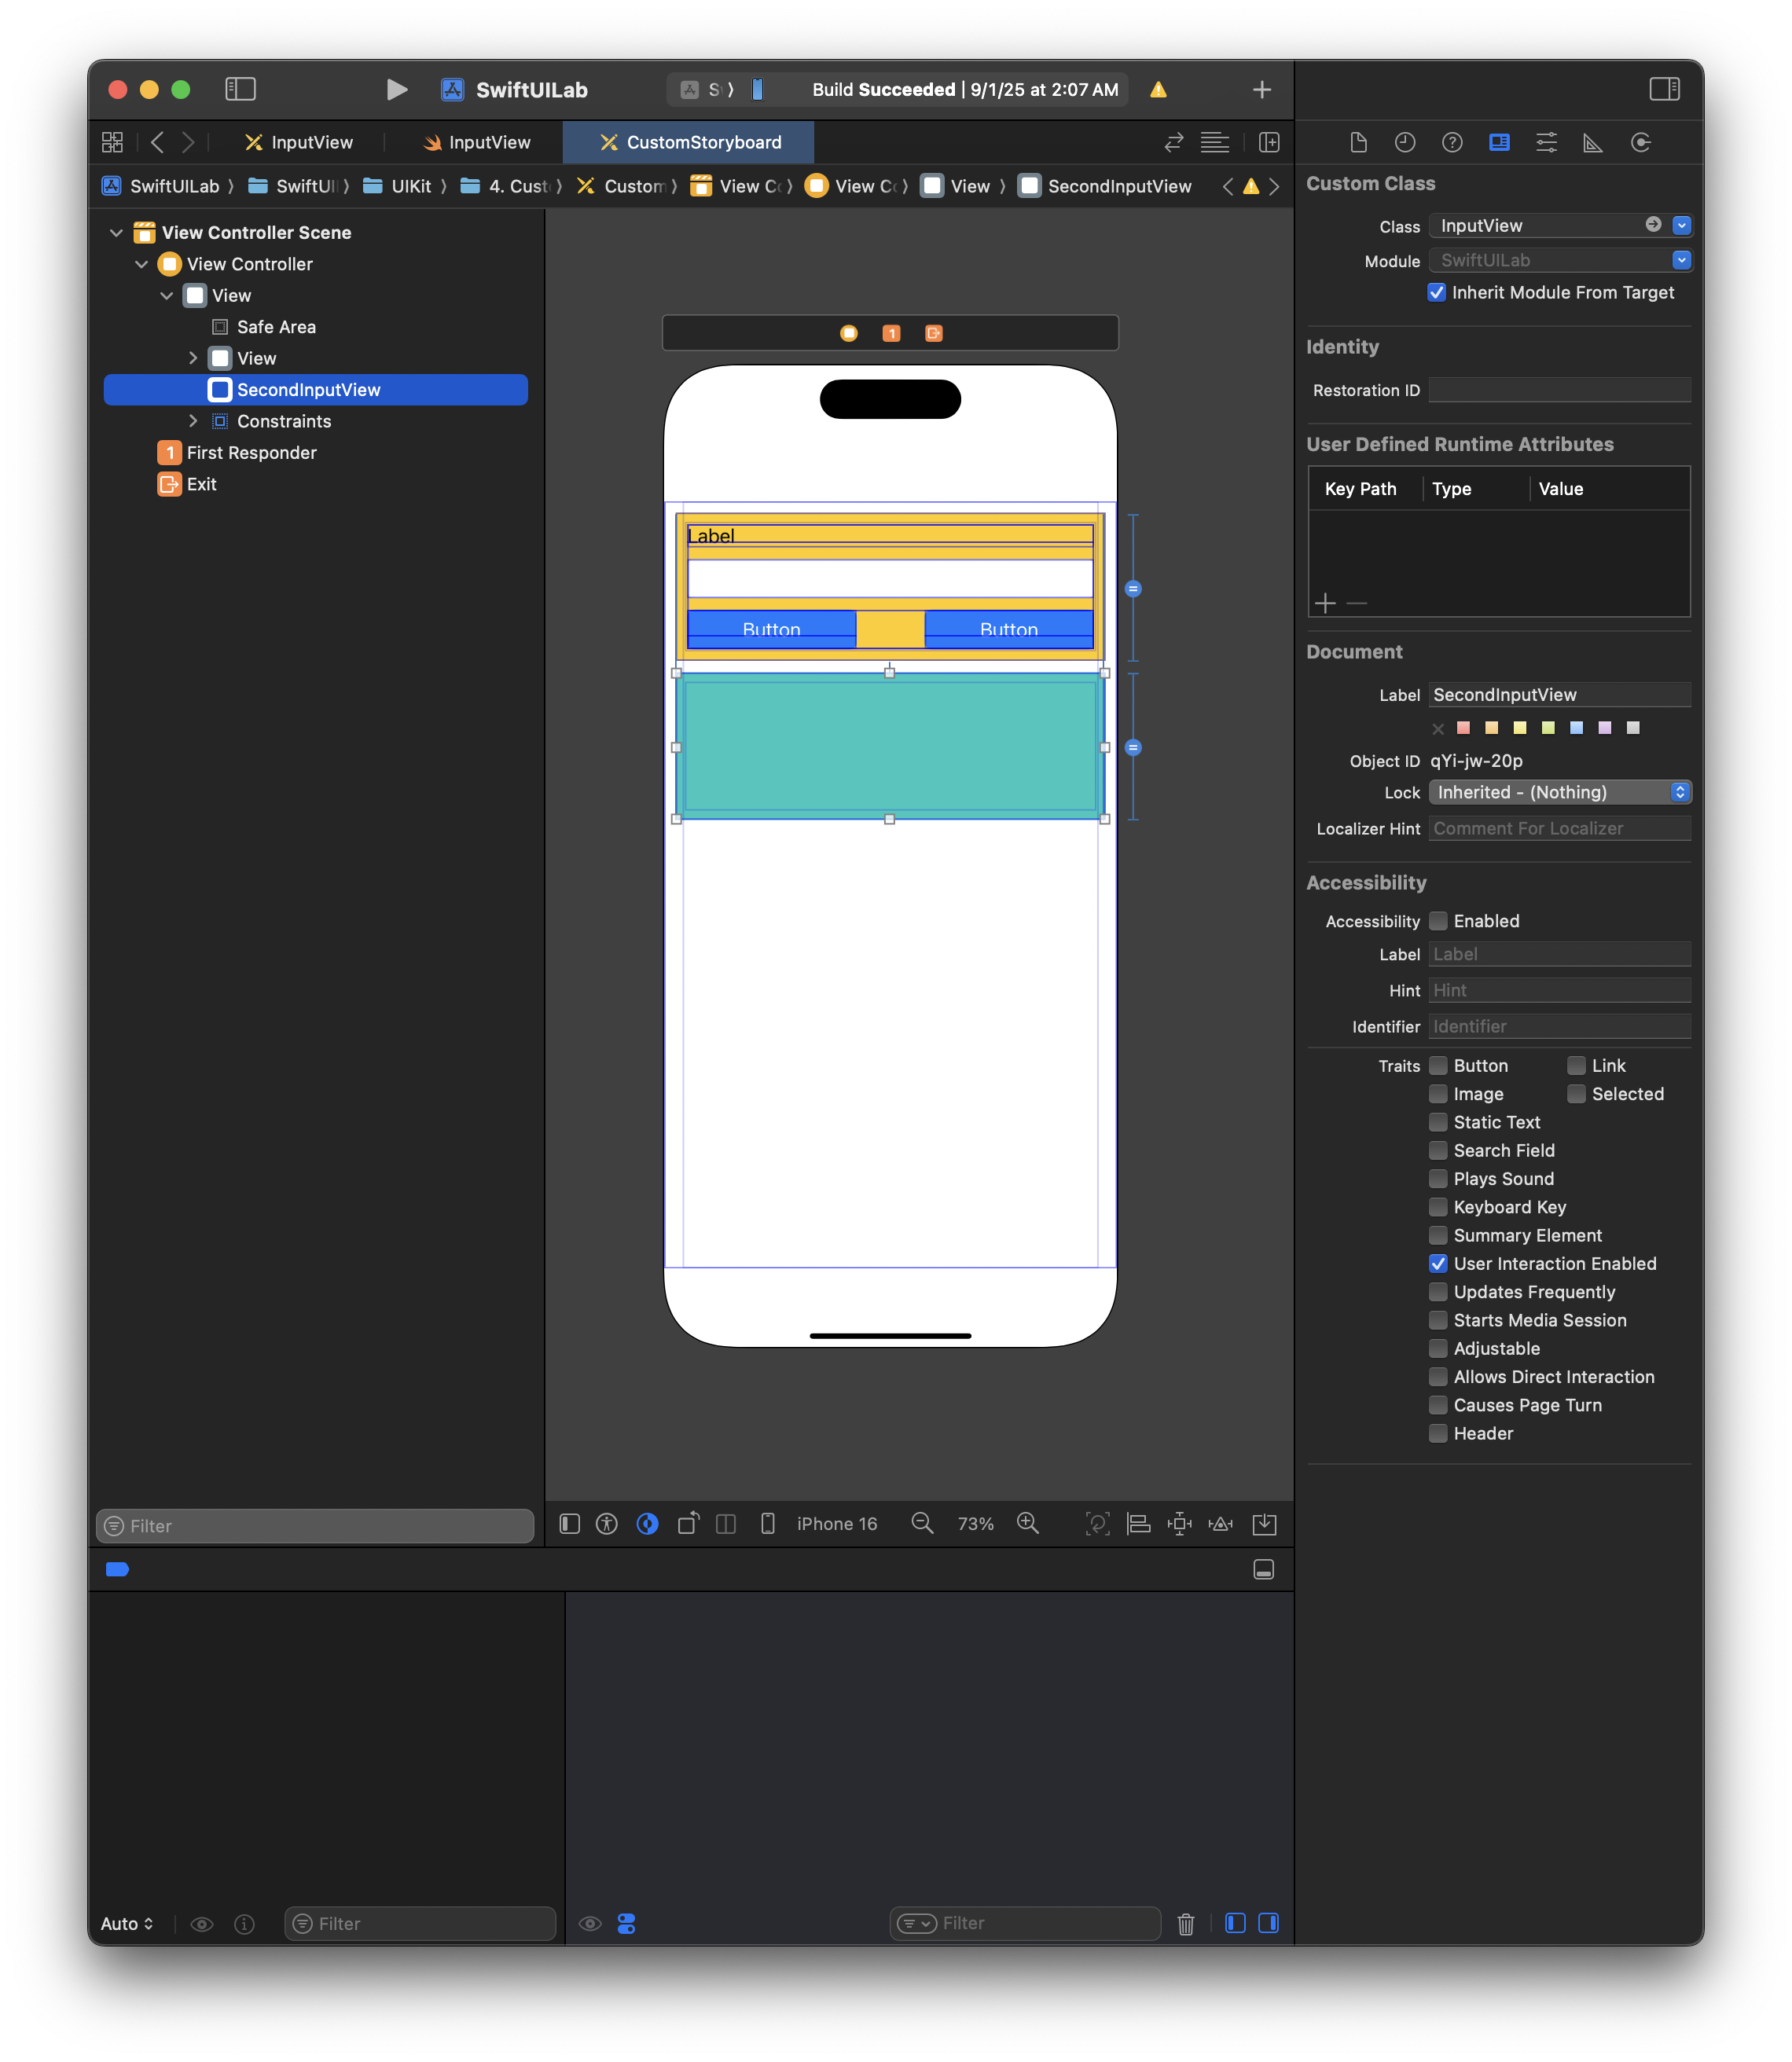
Task: Delete console output with trash icon
Action: [x=1186, y=1923]
